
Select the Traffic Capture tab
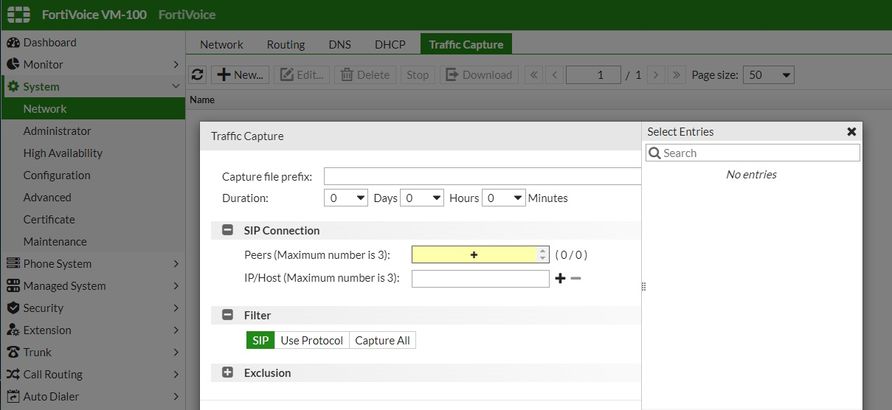[466, 44]
